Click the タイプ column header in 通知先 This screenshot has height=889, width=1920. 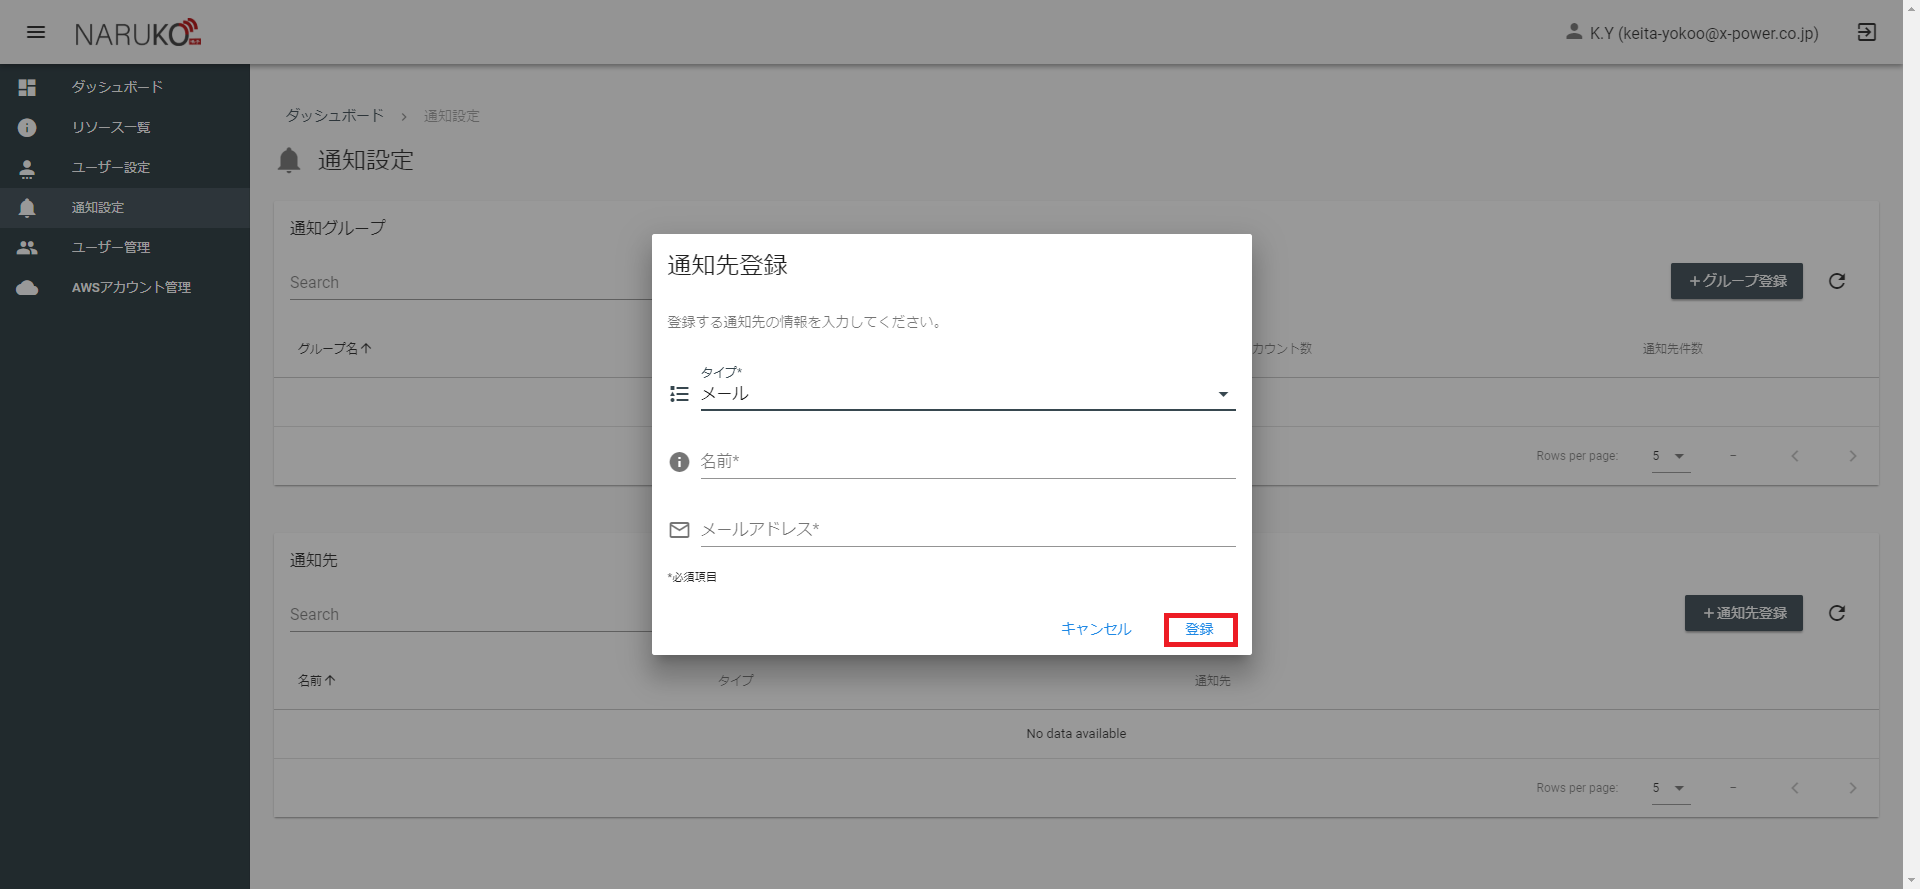click(736, 680)
